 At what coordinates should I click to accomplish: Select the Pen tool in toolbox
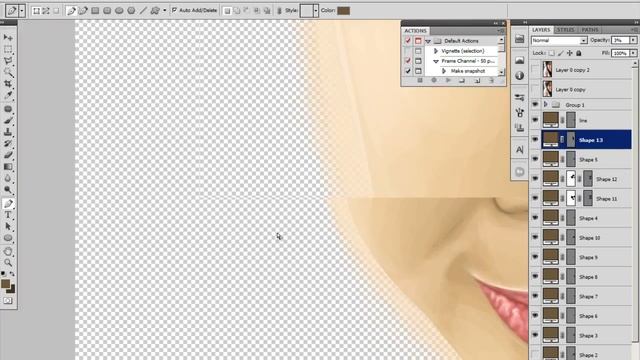(8, 203)
